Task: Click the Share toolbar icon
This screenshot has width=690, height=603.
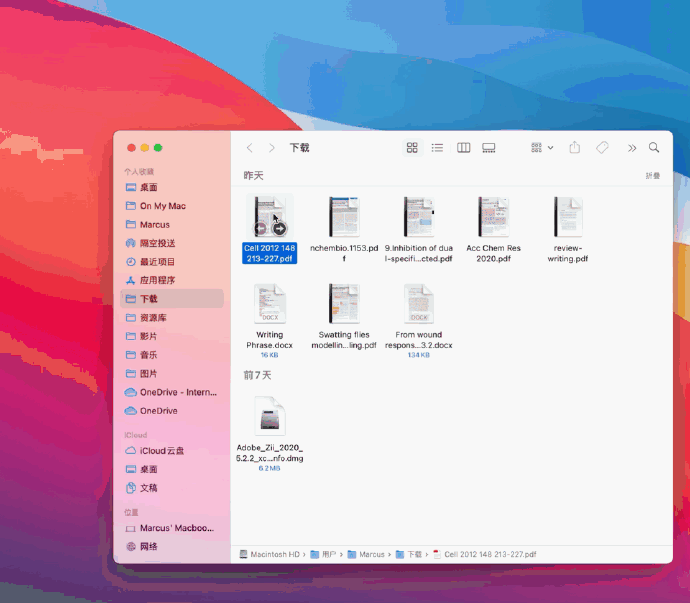Action: coord(575,147)
